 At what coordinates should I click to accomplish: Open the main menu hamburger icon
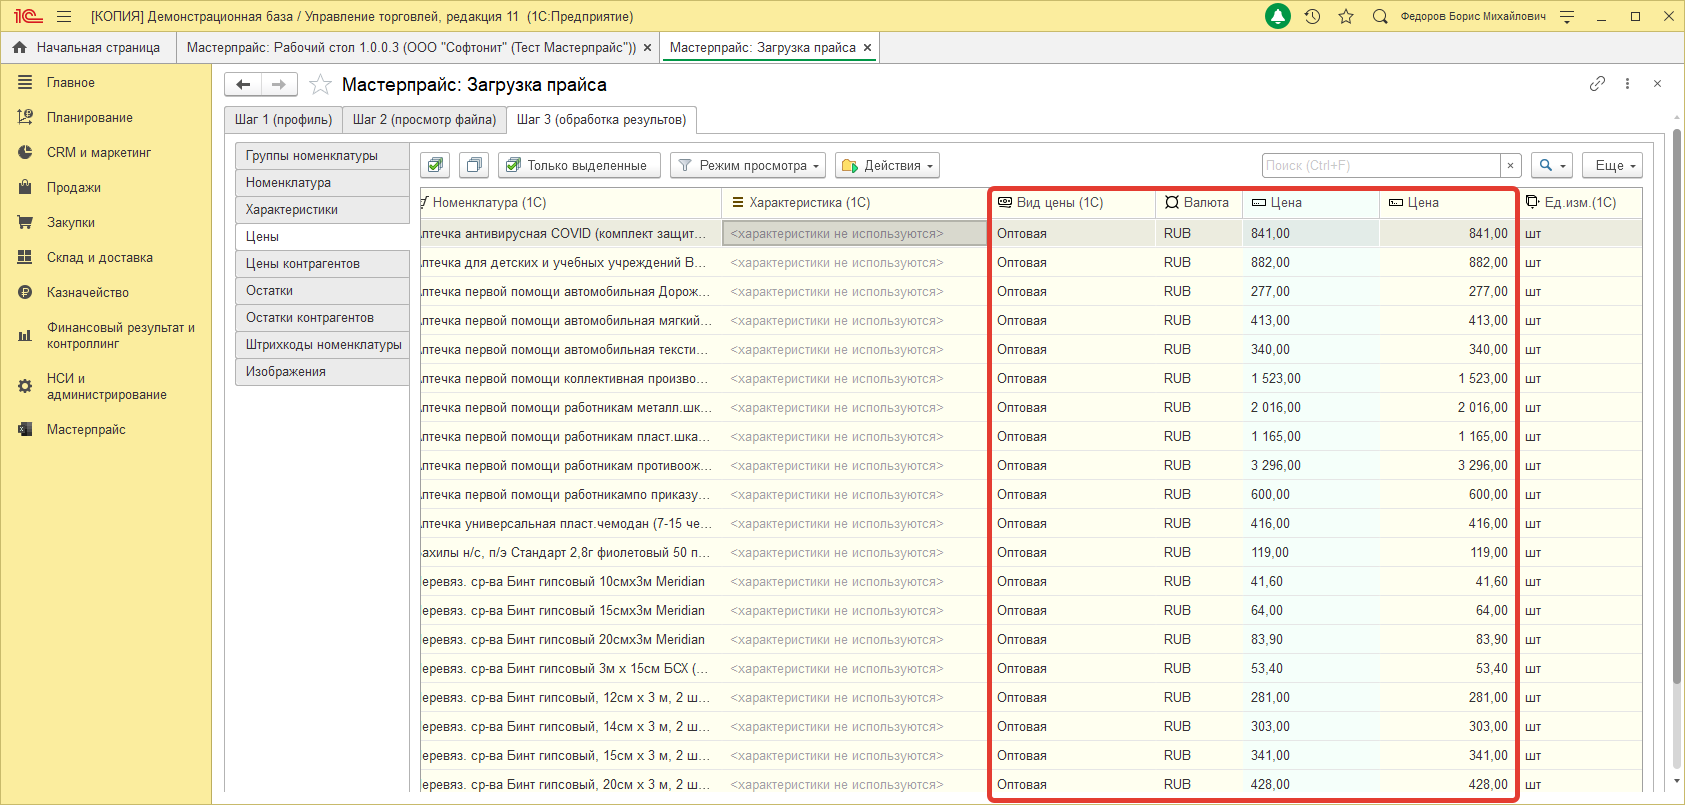64,16
